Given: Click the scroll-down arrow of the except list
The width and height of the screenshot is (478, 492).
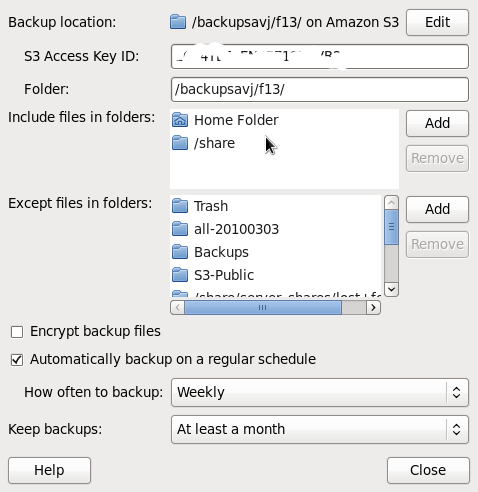Looking at the screenshot, I should [391, 289].
